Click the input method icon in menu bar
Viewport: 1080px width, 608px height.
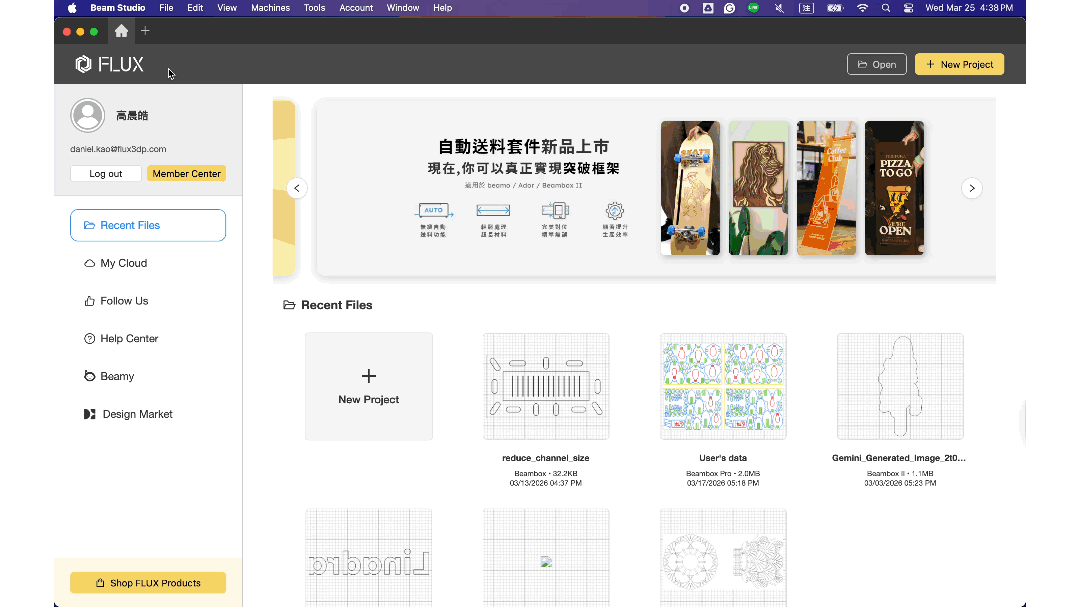(x=806, y=8)
